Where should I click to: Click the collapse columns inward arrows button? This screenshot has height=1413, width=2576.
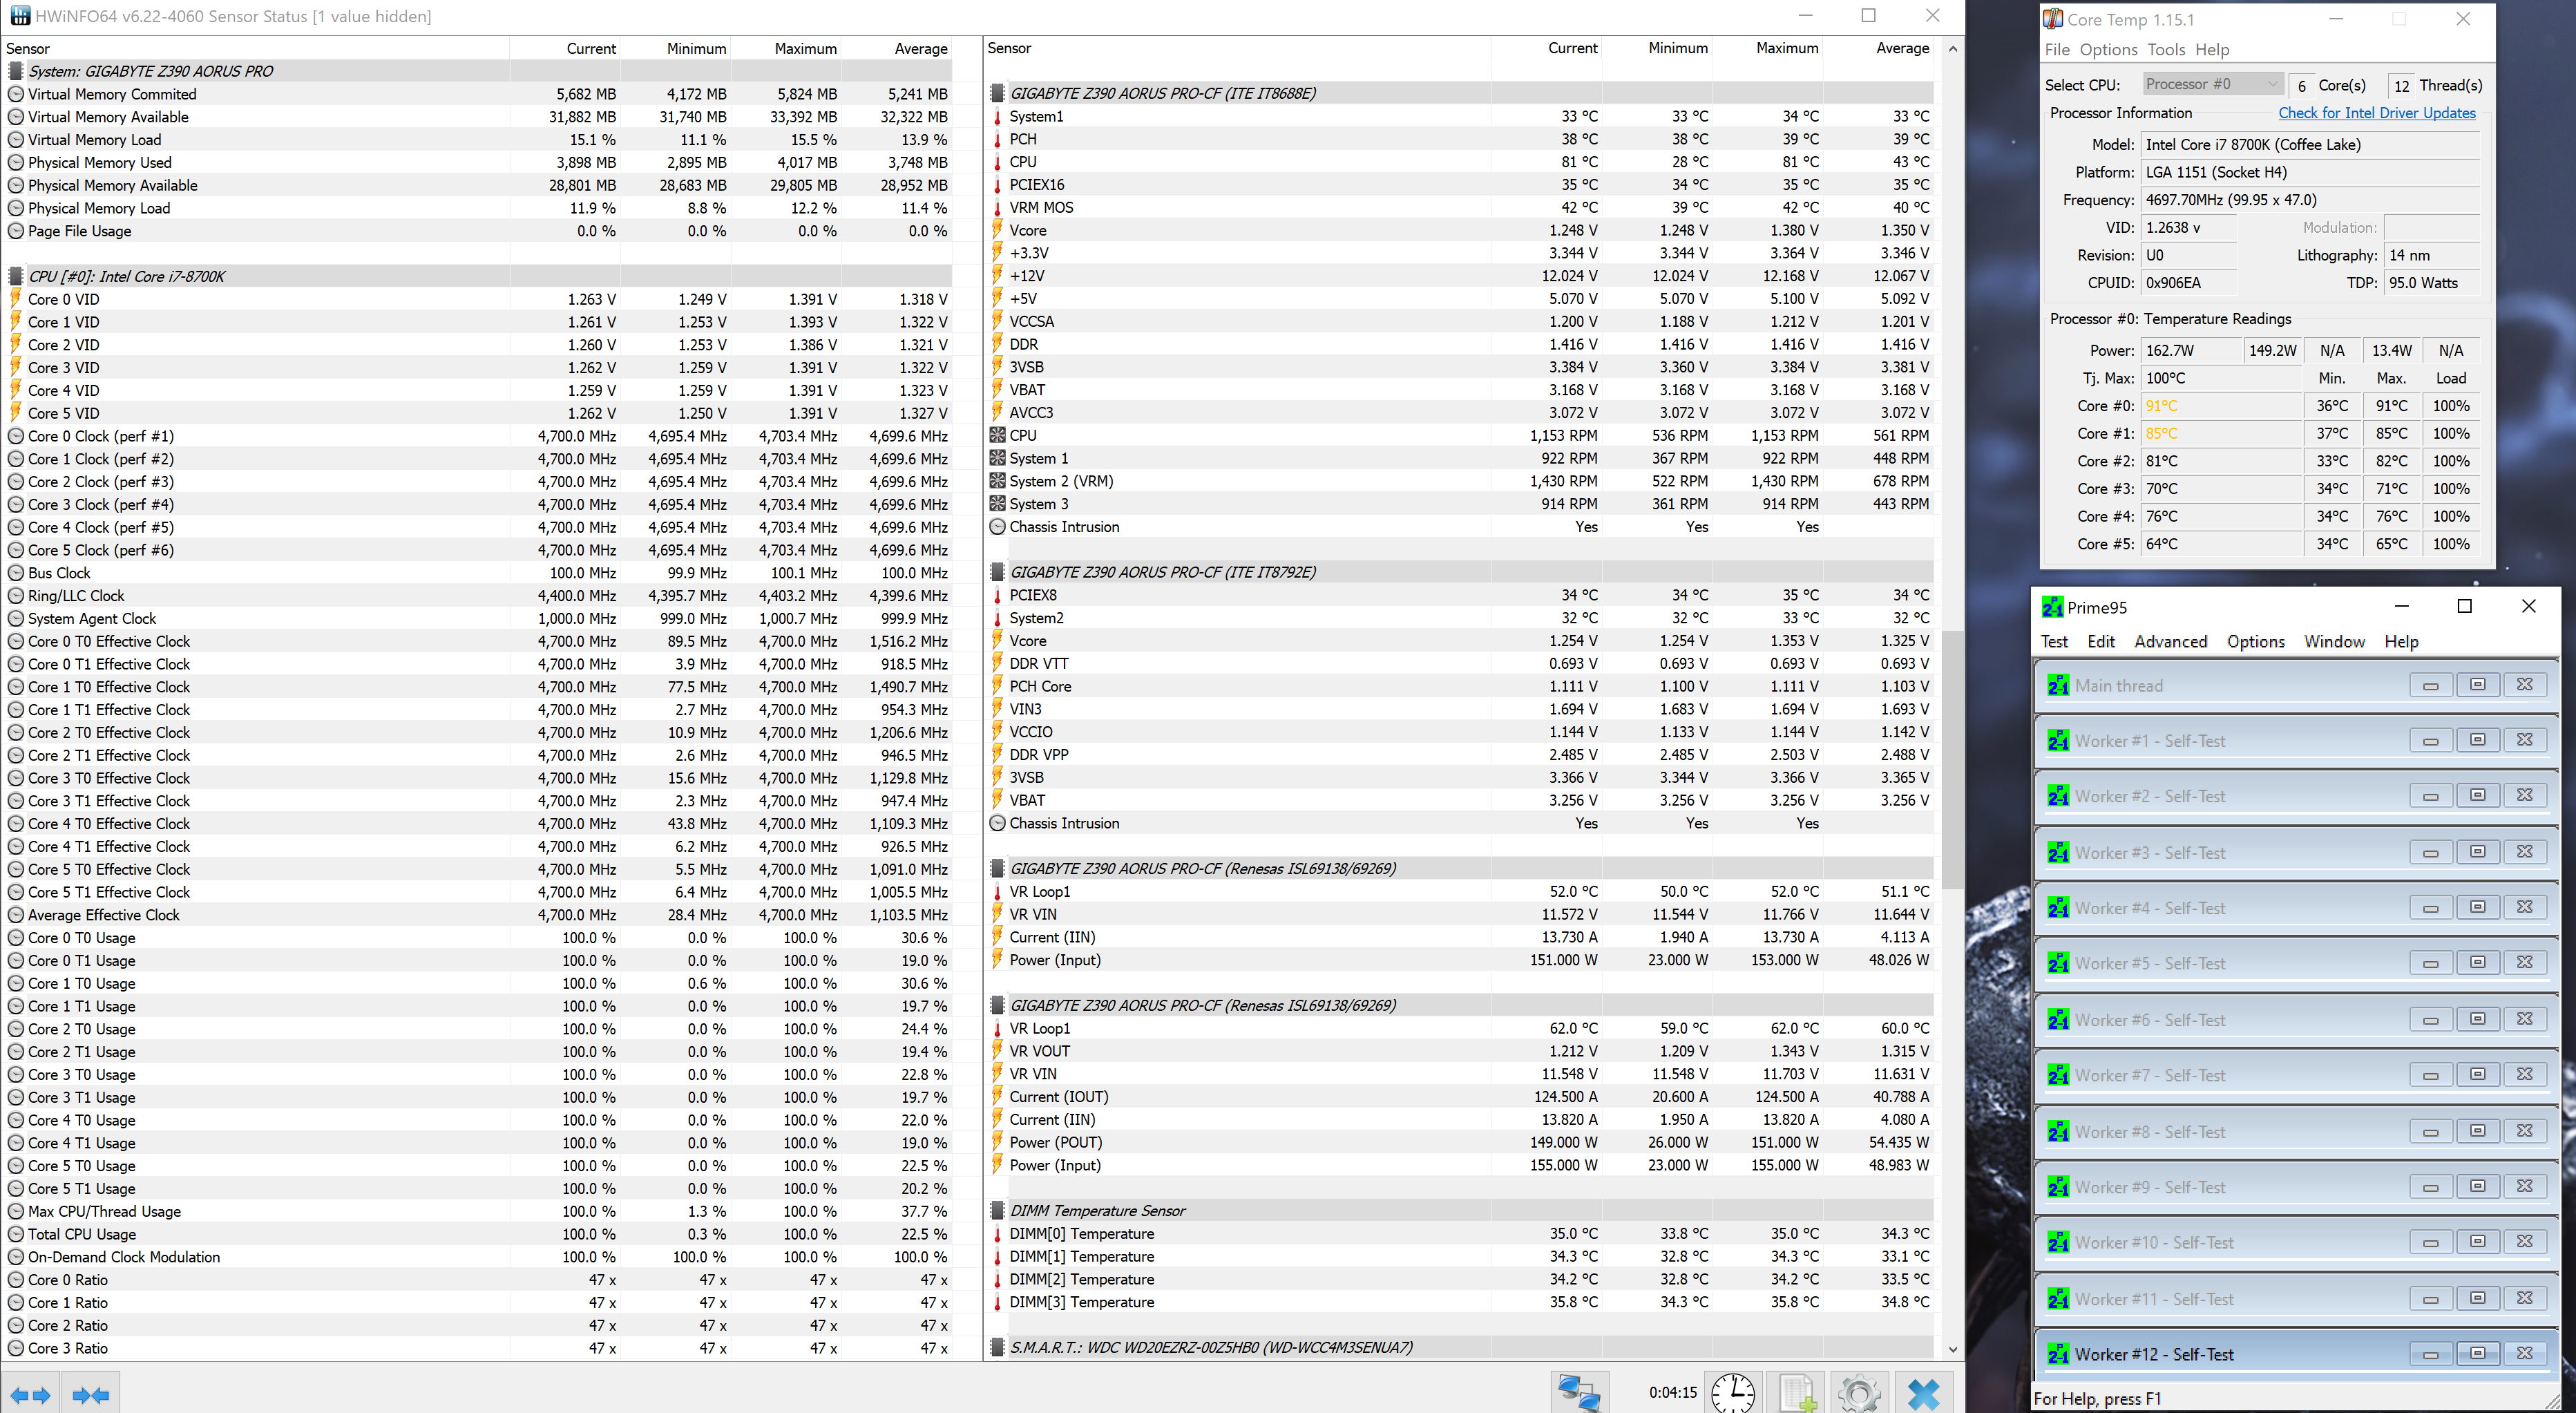(x=91, y=1394)
